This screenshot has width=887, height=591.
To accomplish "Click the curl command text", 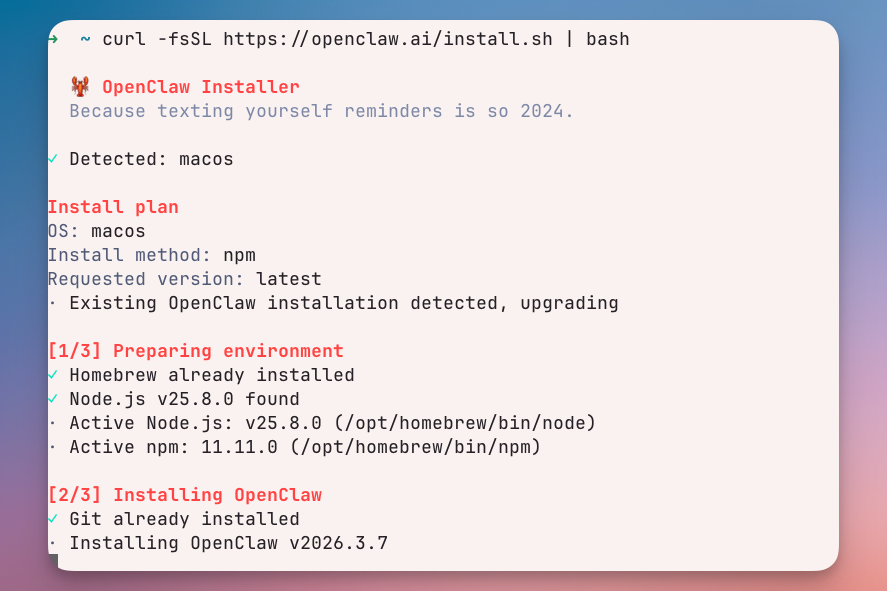I will click(x=124, y=39).
